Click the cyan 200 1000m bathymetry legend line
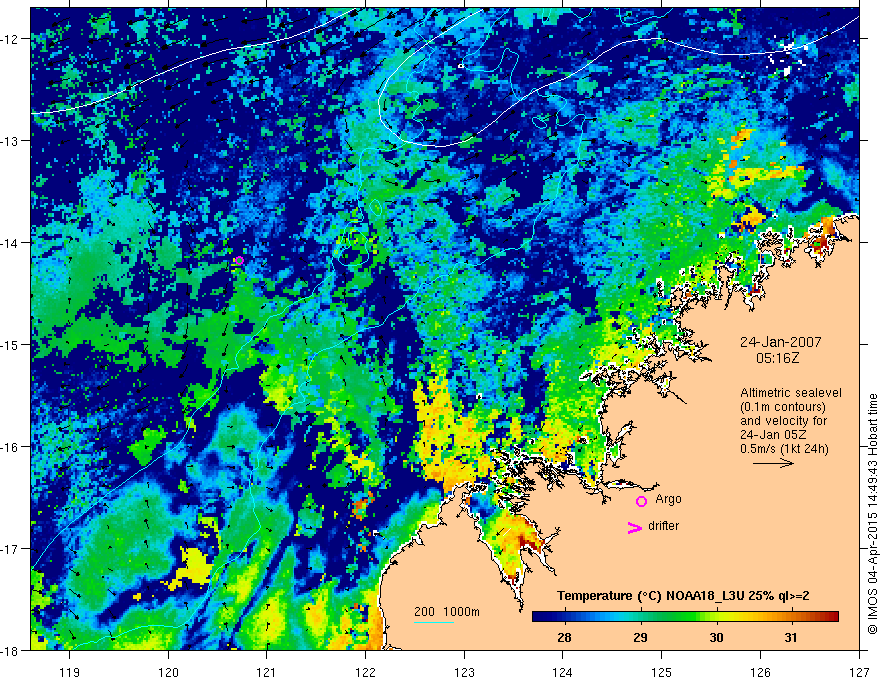This screenshot has width=880, height=680. coord(434,622)
